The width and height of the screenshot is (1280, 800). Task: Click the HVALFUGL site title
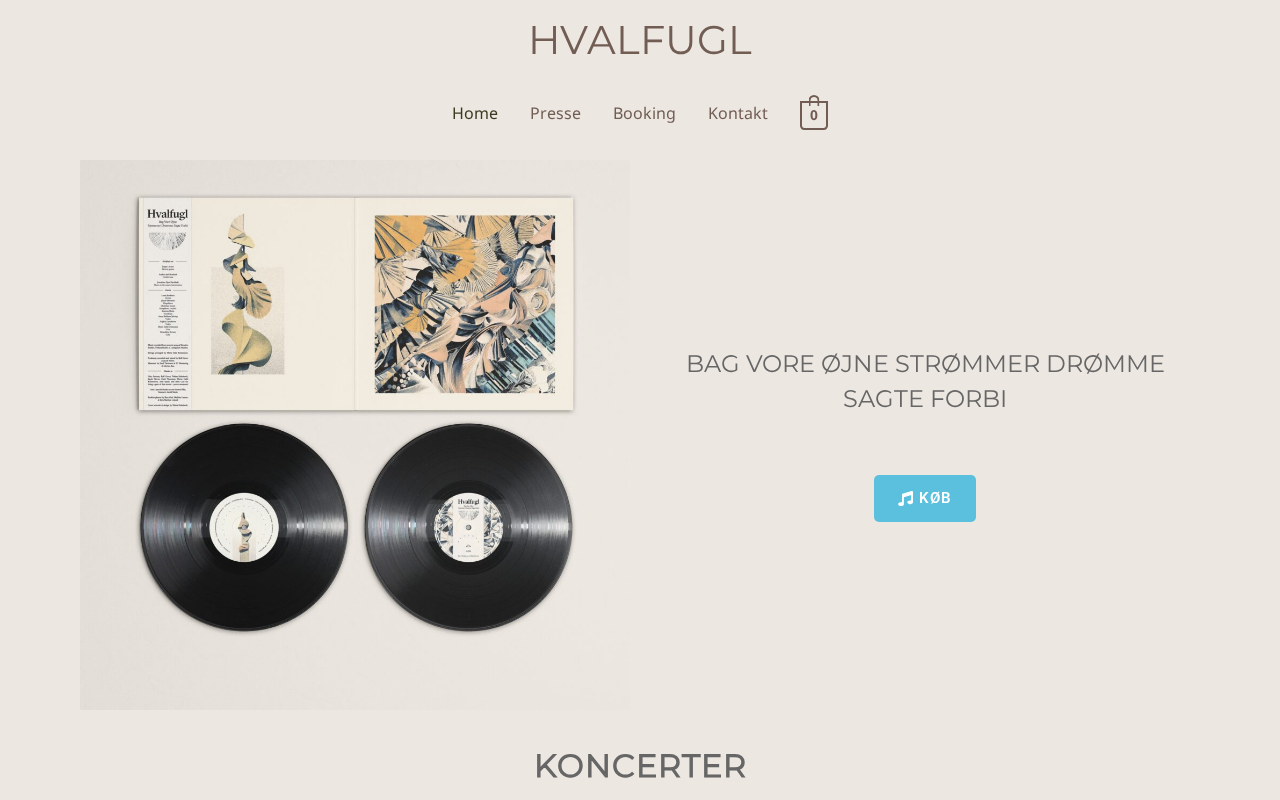pyautogui.click(x=640, y=40)
